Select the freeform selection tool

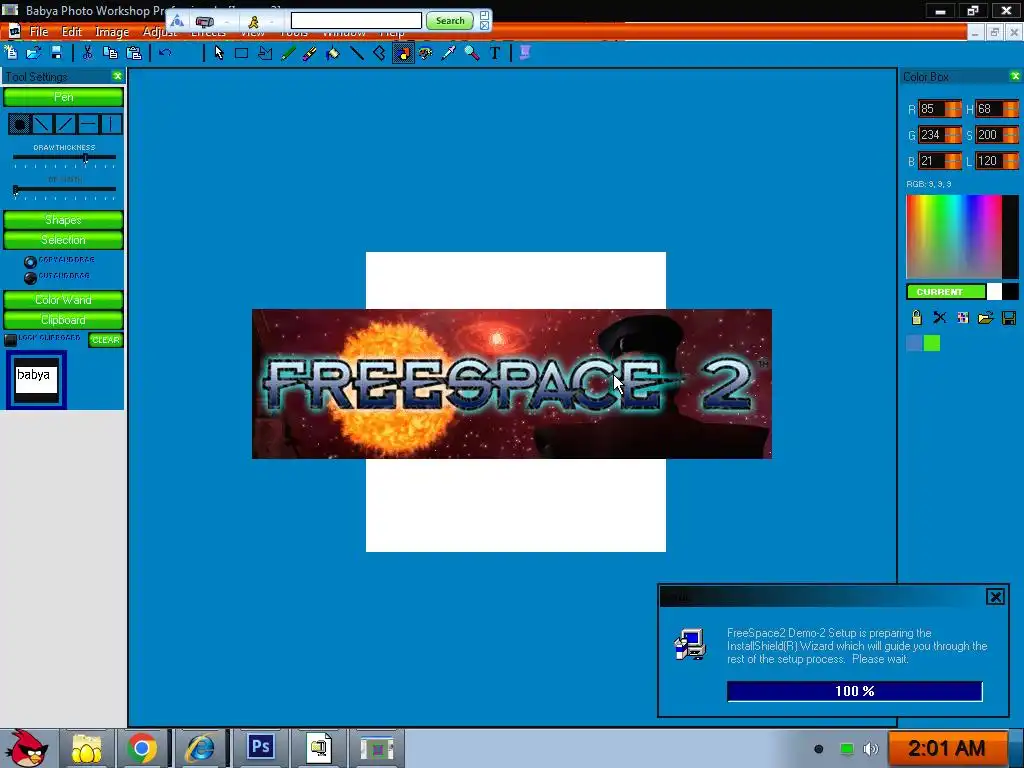[264, 53]
